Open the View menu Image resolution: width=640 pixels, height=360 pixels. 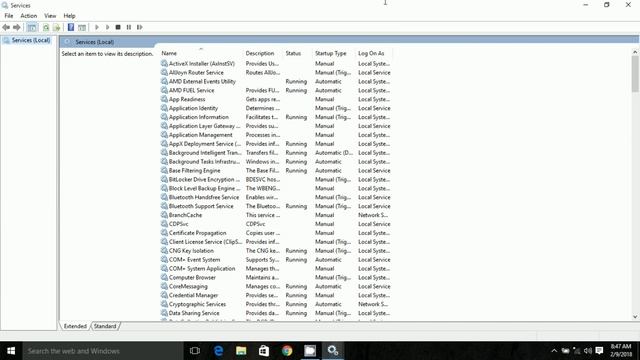(50, 16)
